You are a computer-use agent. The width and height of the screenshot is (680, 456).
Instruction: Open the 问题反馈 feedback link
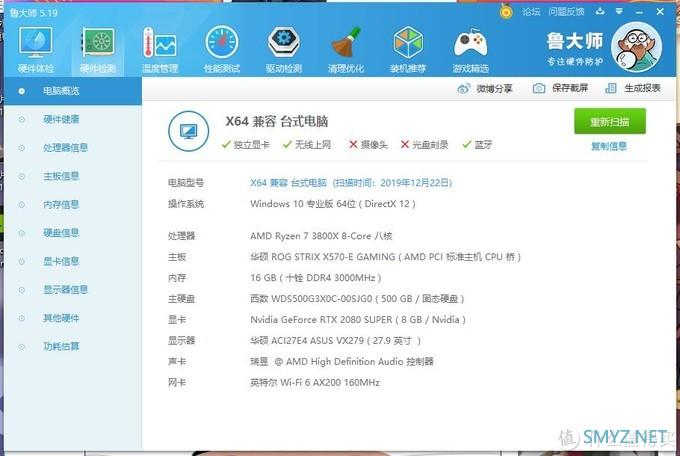click(566, 12)
